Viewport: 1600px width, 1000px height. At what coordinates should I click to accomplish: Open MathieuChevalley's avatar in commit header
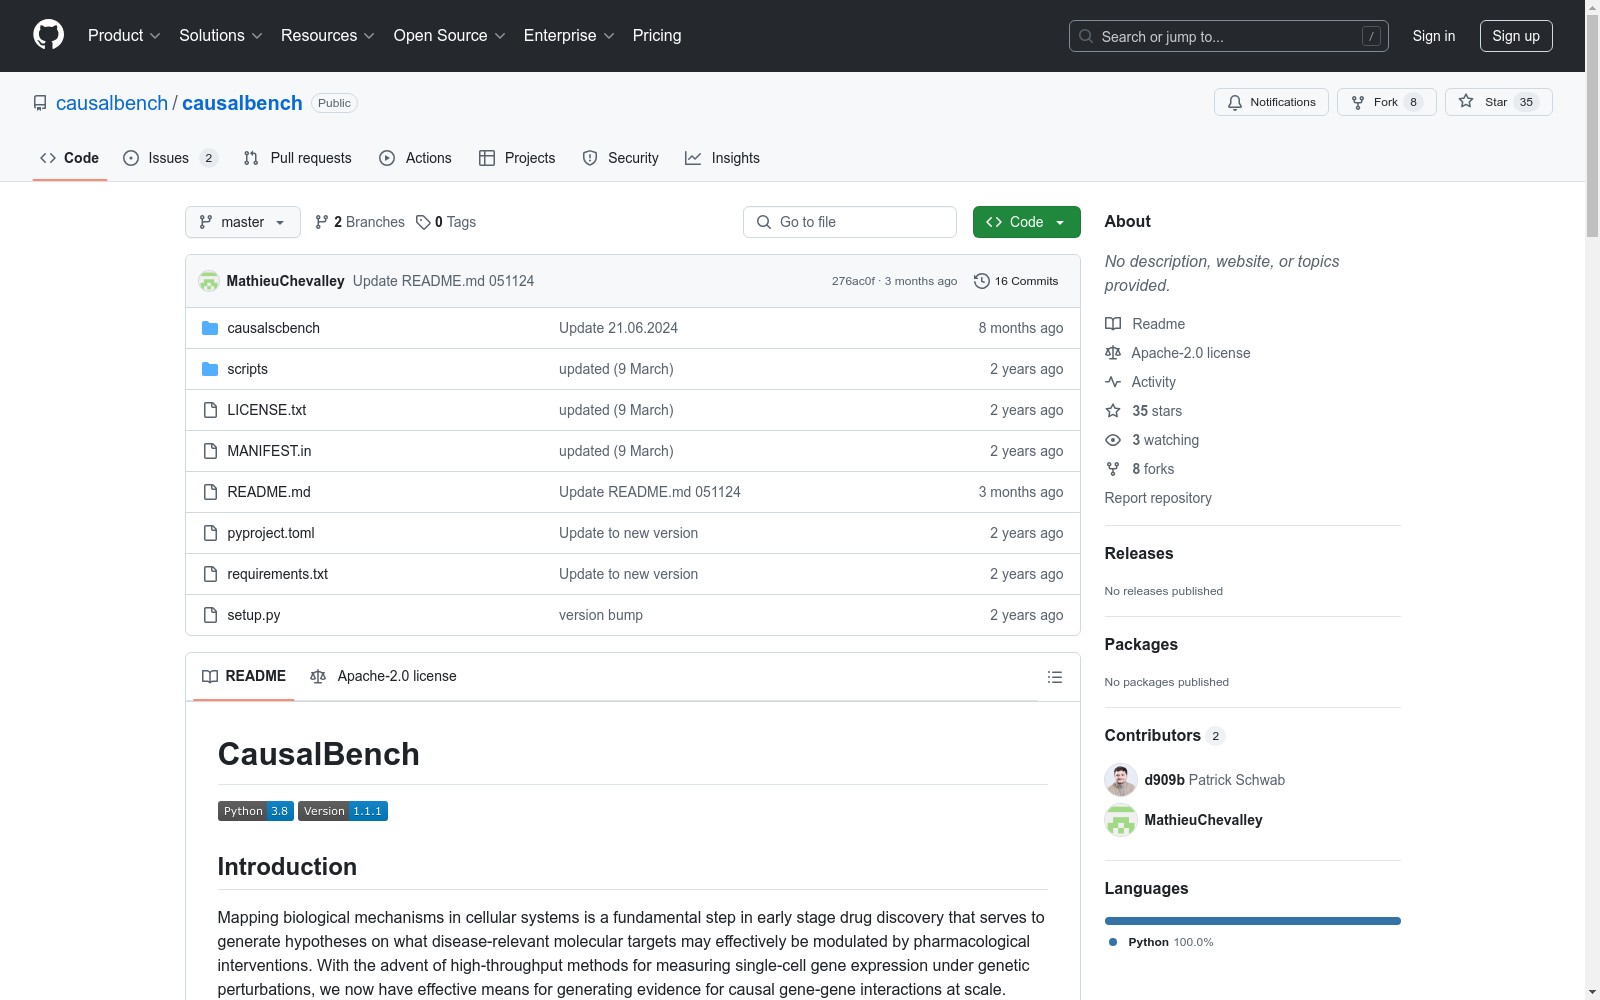coord(209,281)
